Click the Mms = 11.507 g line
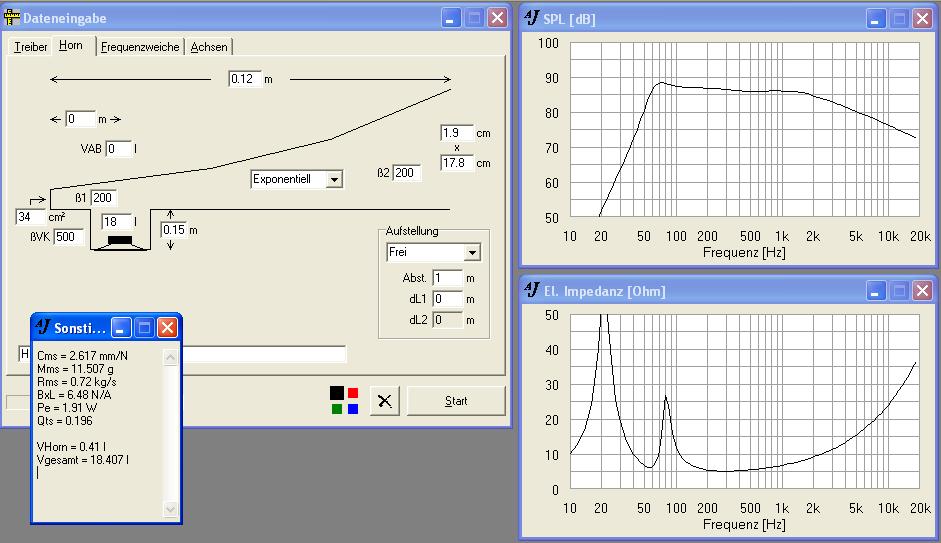The height and width of the screenshot is (543, 941). (x=75, y=369)
